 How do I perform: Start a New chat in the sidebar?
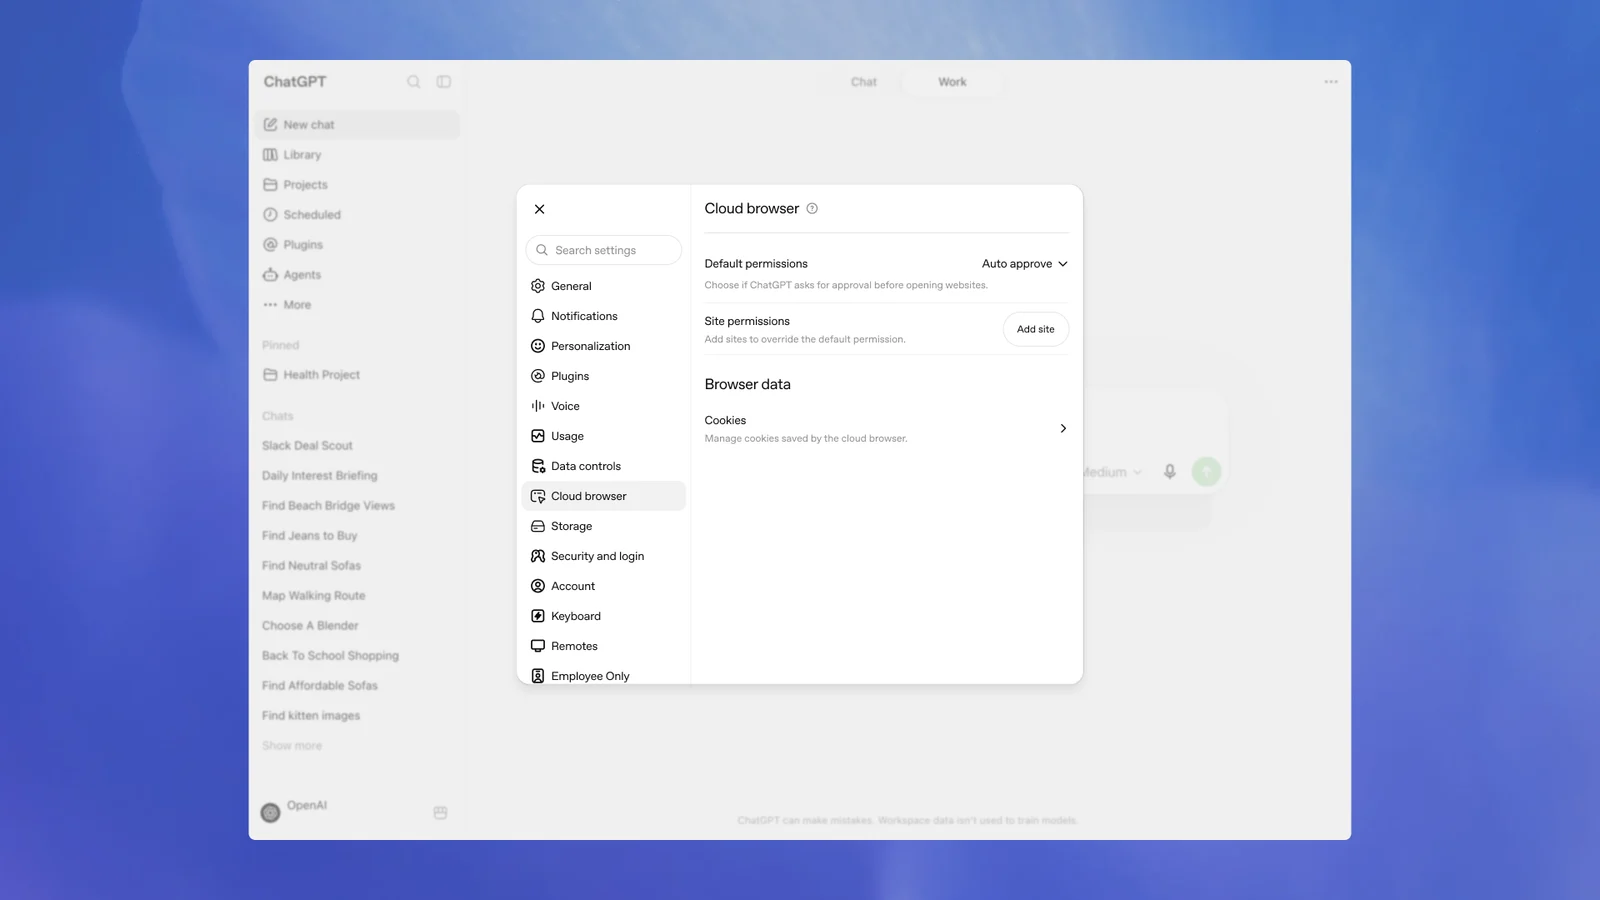357,125
